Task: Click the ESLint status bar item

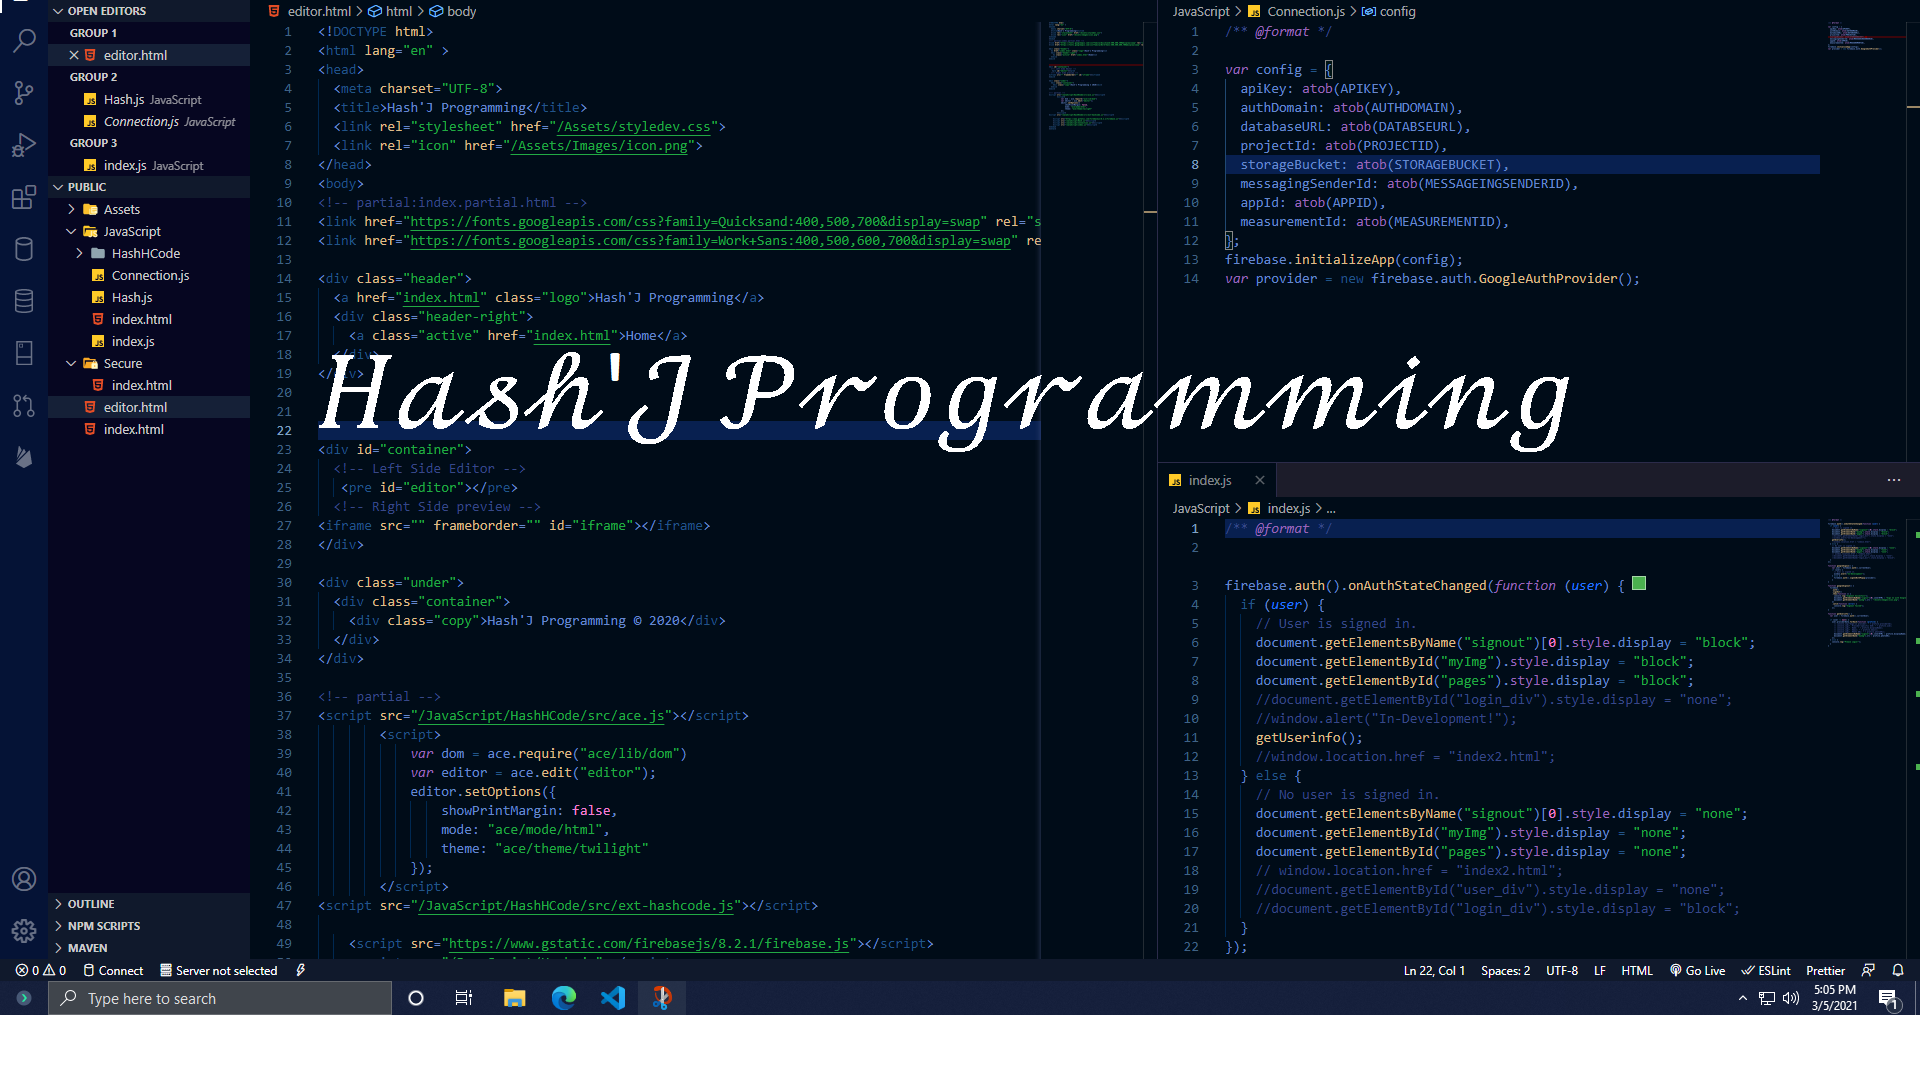Action: tap(1766, 970)
